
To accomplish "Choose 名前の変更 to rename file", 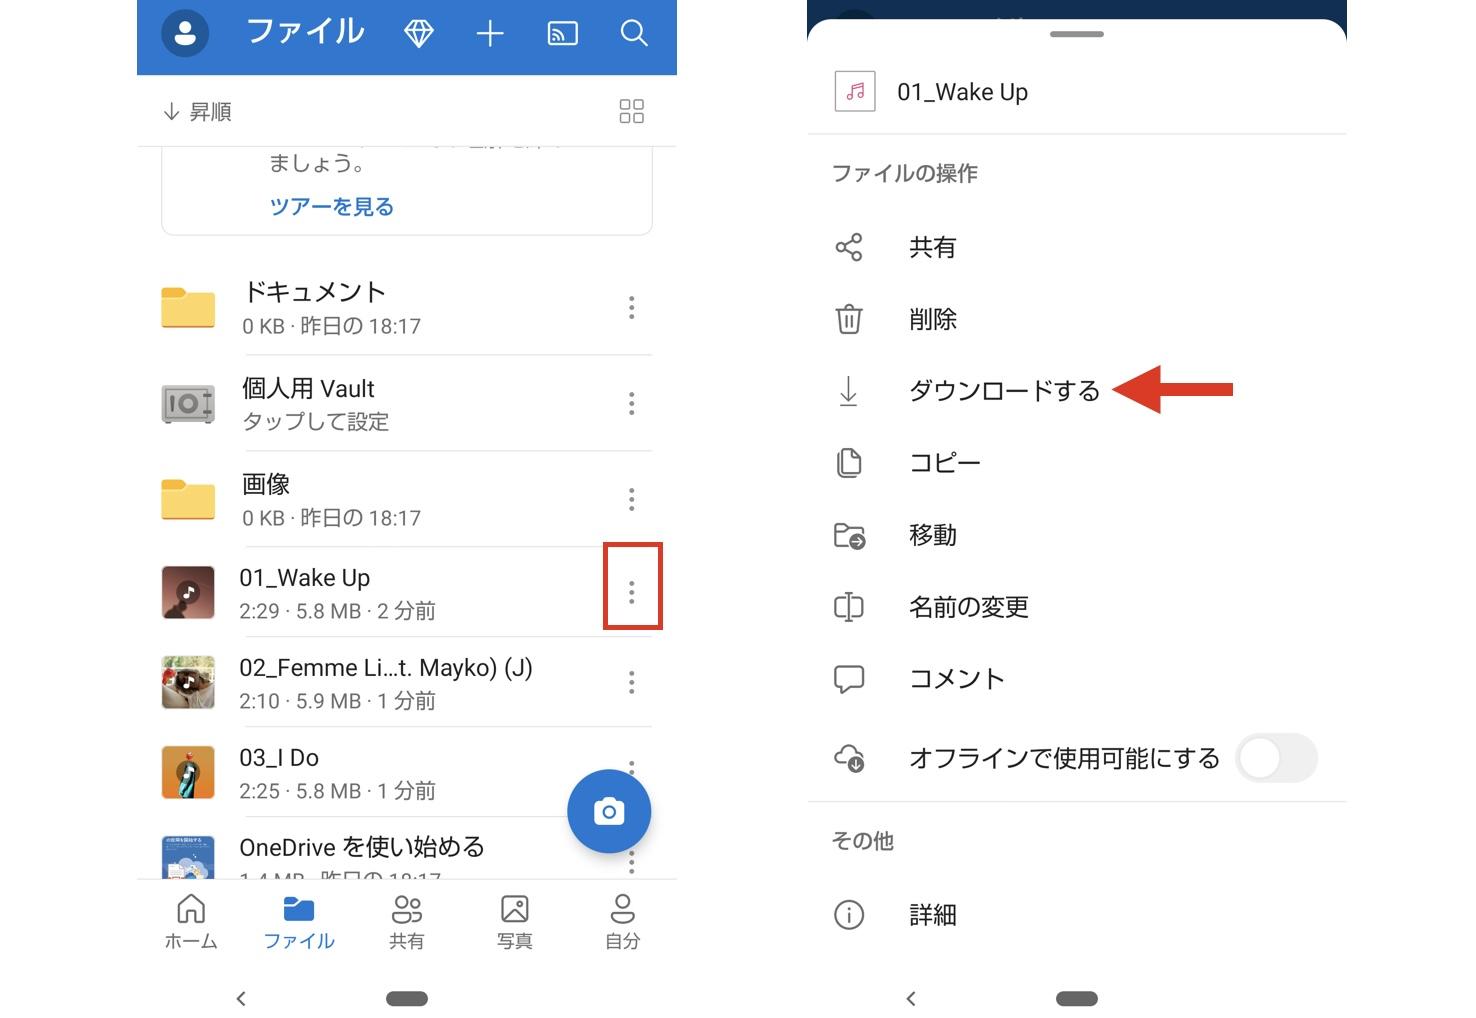I will click(1077, 607).
